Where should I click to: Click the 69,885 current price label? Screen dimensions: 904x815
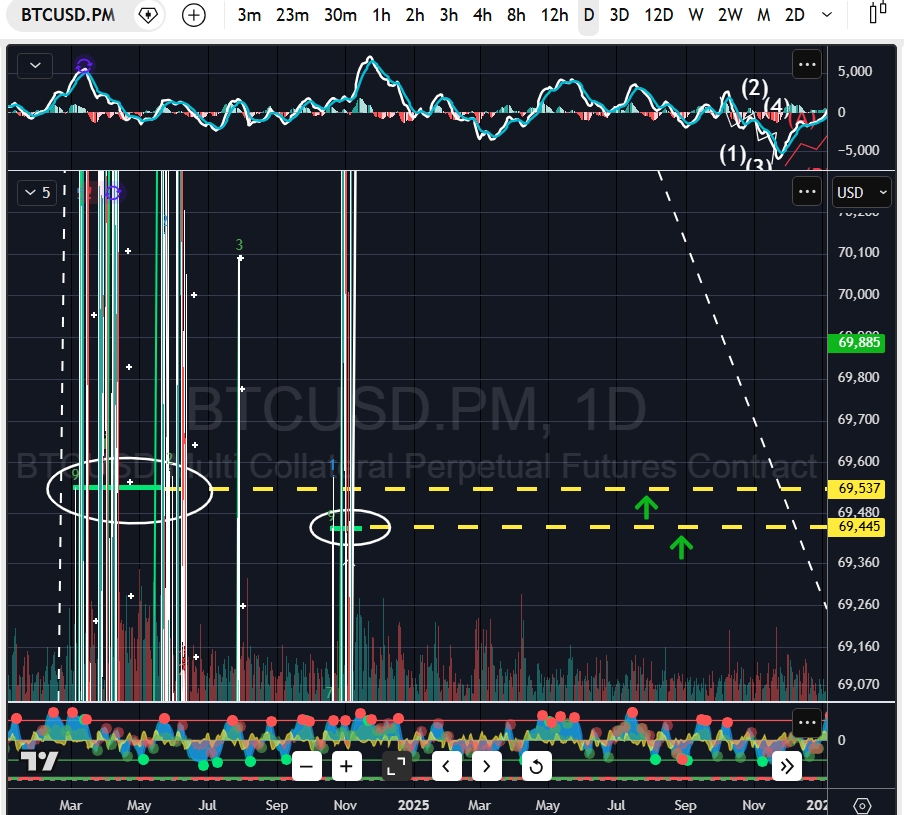[x=856, y=342]
